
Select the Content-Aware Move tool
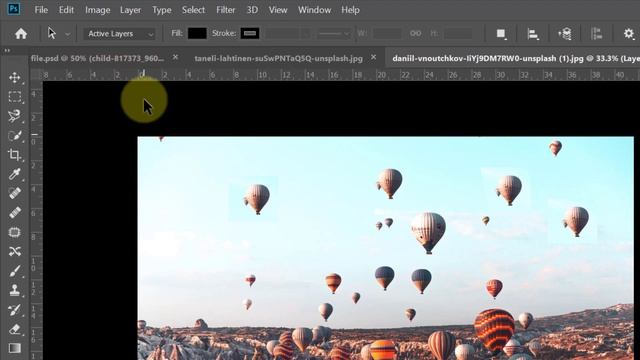tap(15, 251)
